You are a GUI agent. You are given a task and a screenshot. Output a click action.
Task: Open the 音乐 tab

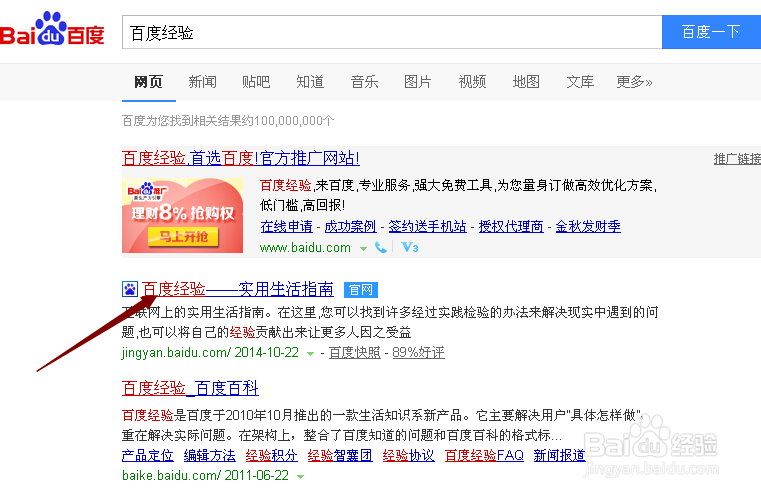pos(364,82)
